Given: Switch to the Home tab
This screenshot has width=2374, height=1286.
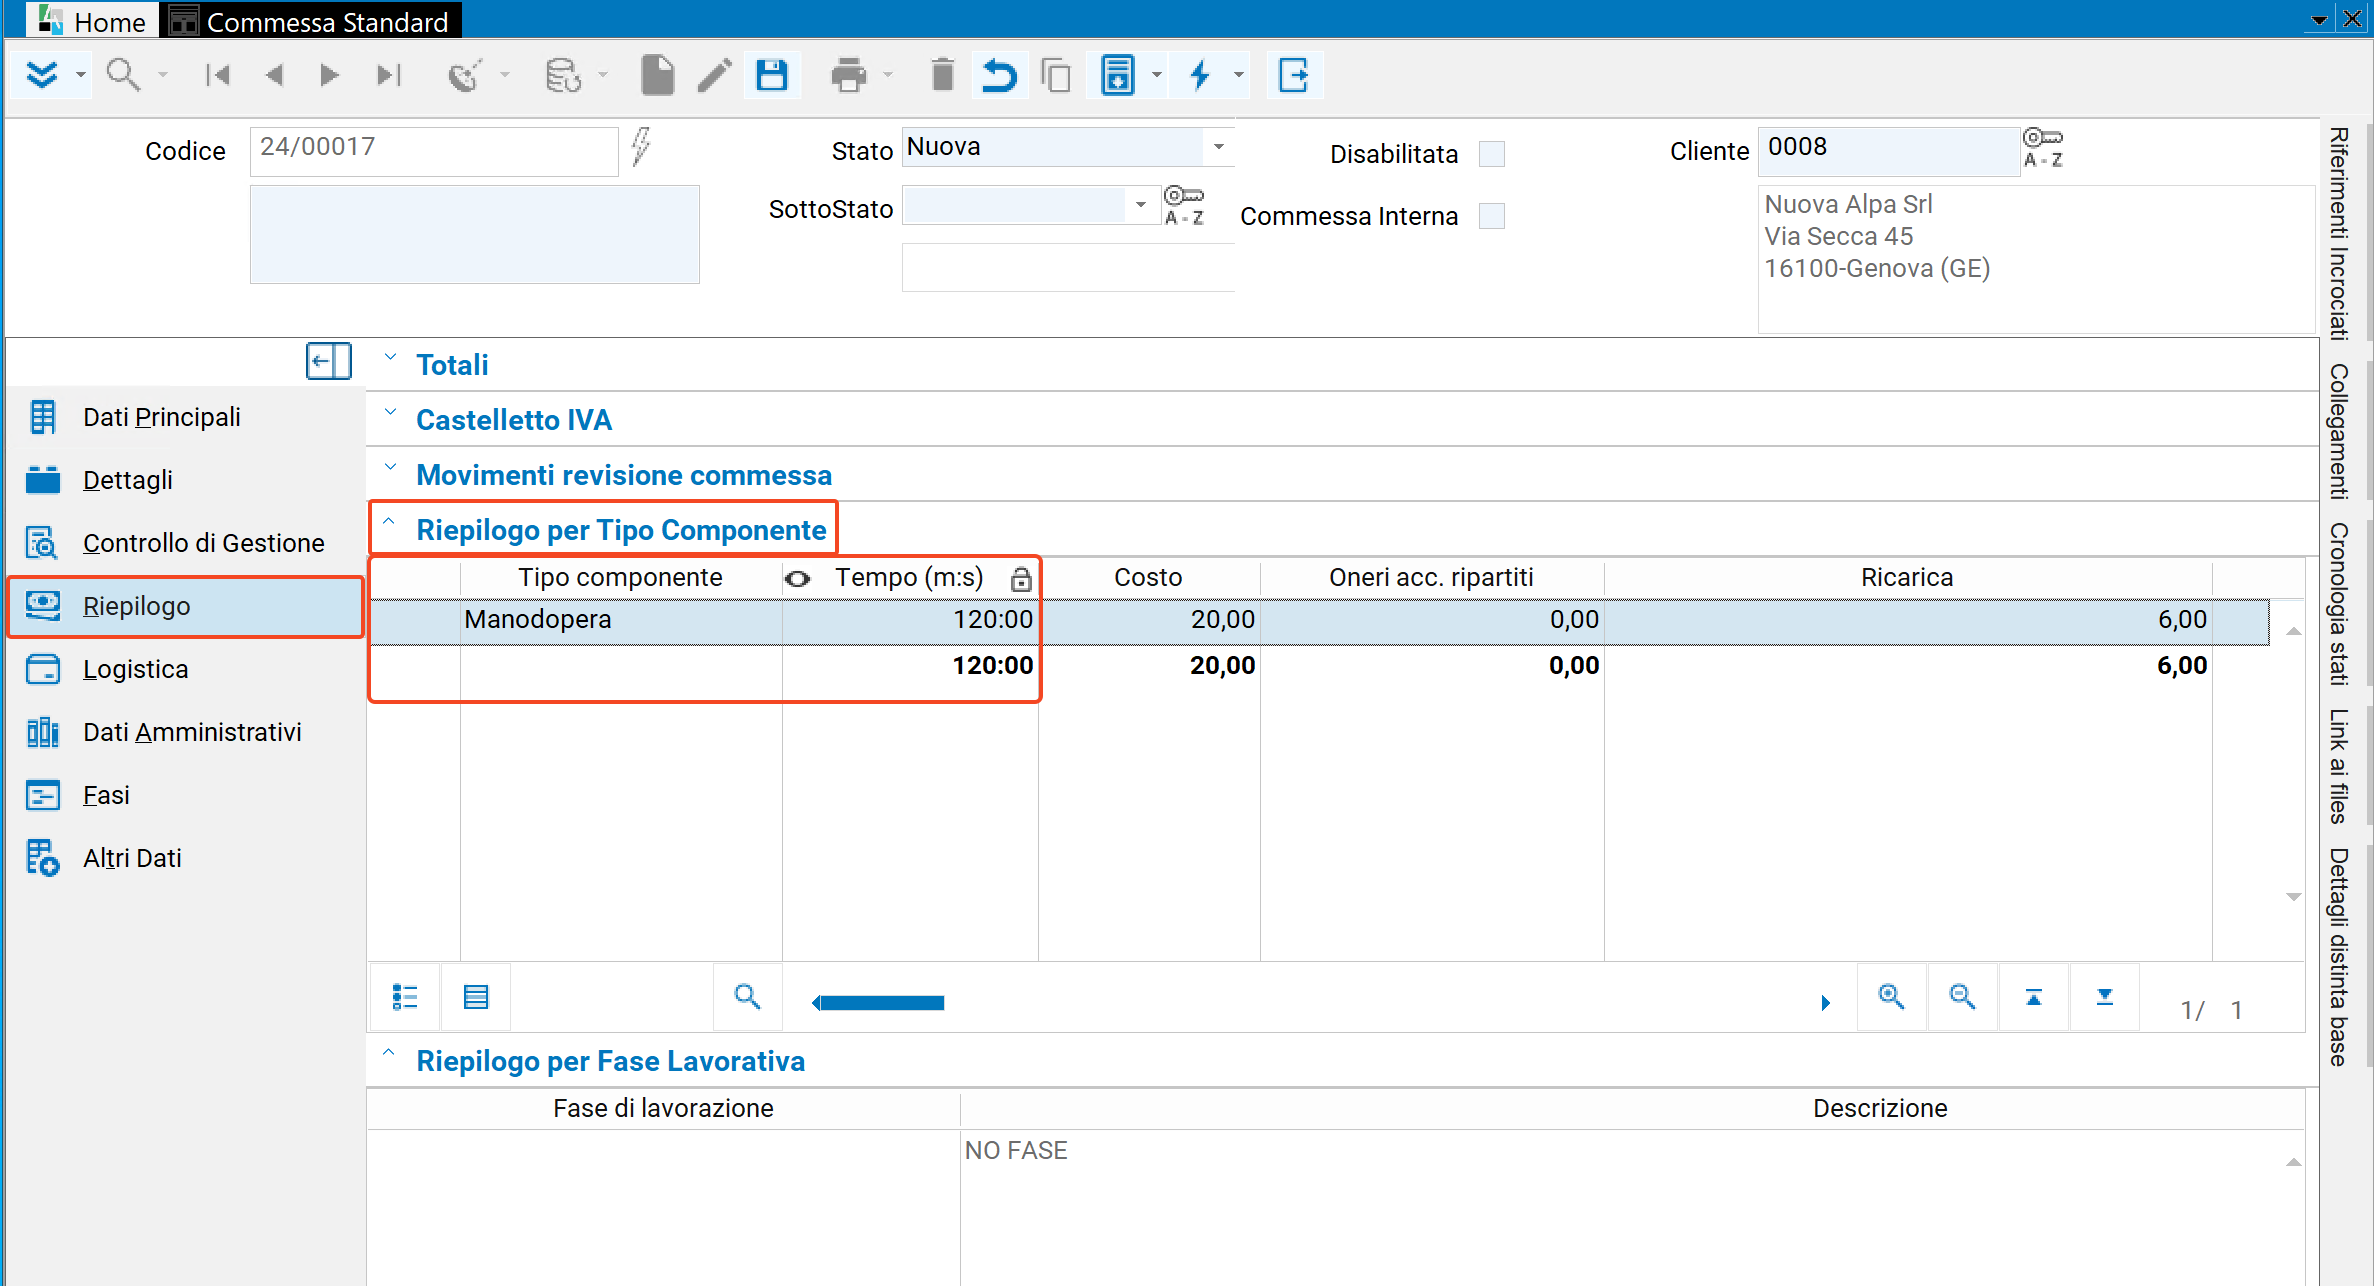Looking at the screenshot, I should click(x=92, y=21).
